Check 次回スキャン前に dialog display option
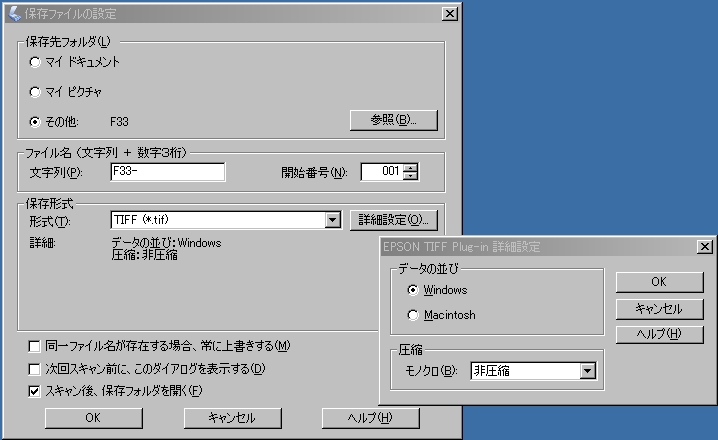Screen dimensions: 718x440 (x=34, y=369)
